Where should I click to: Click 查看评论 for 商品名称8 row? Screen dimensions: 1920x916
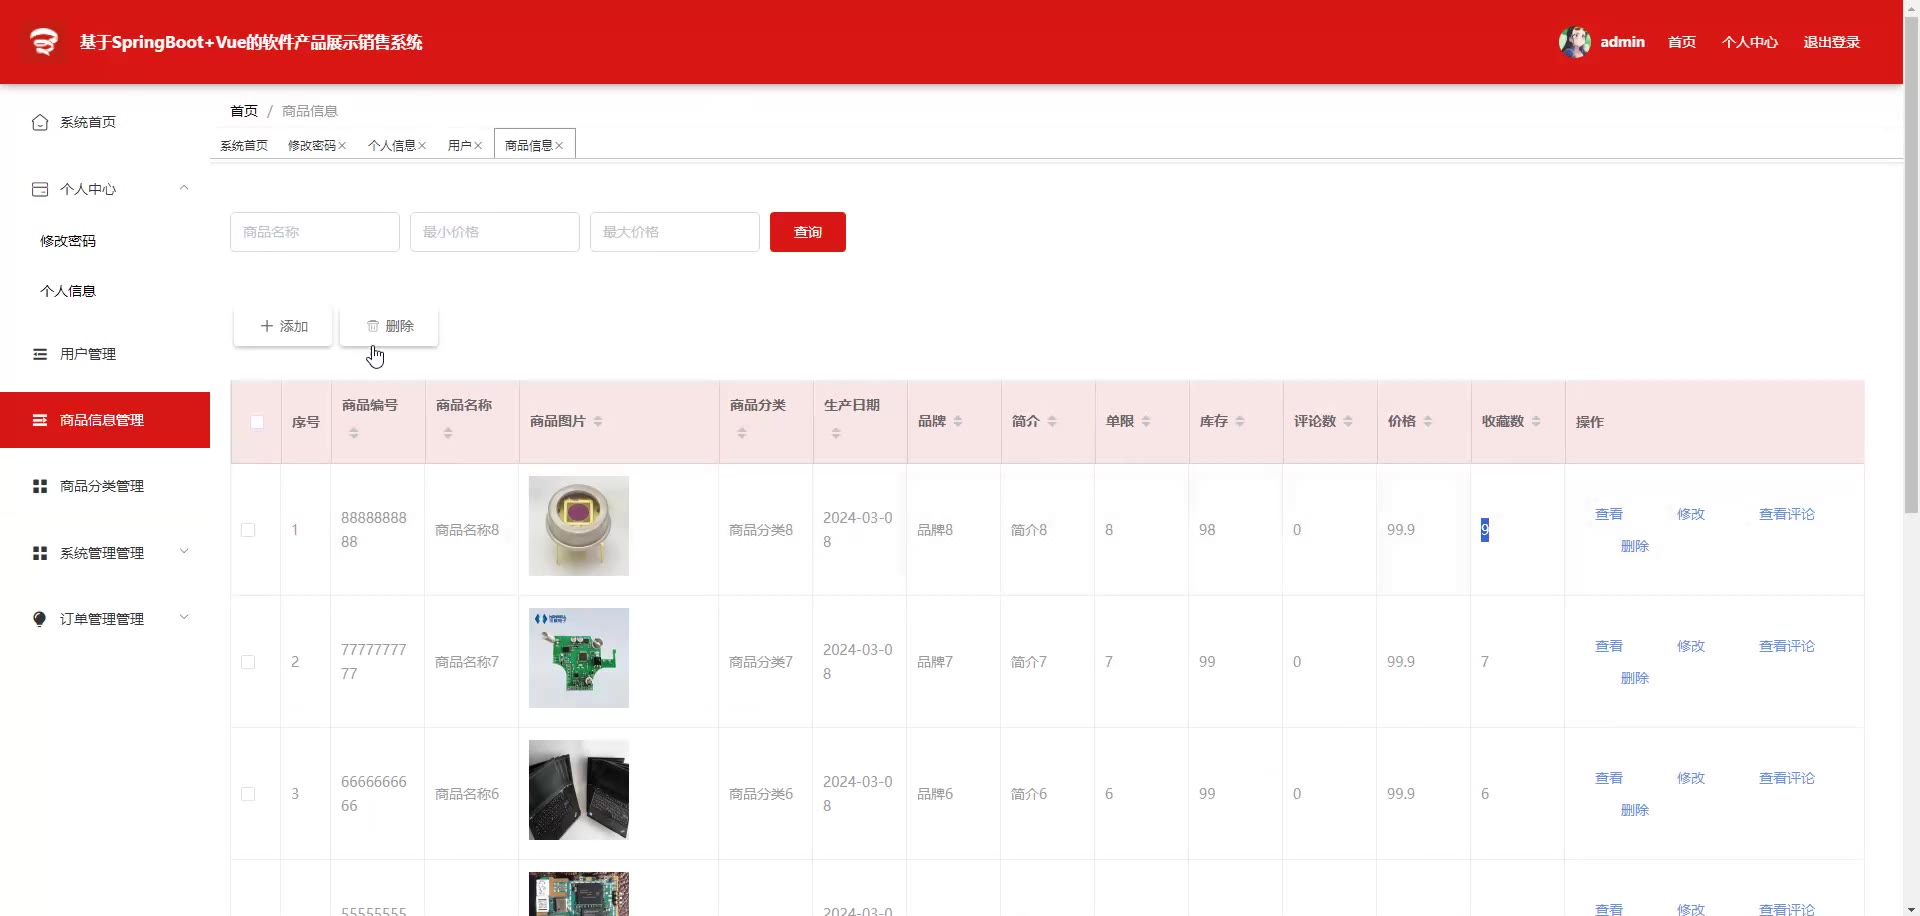click(1787, 514)
